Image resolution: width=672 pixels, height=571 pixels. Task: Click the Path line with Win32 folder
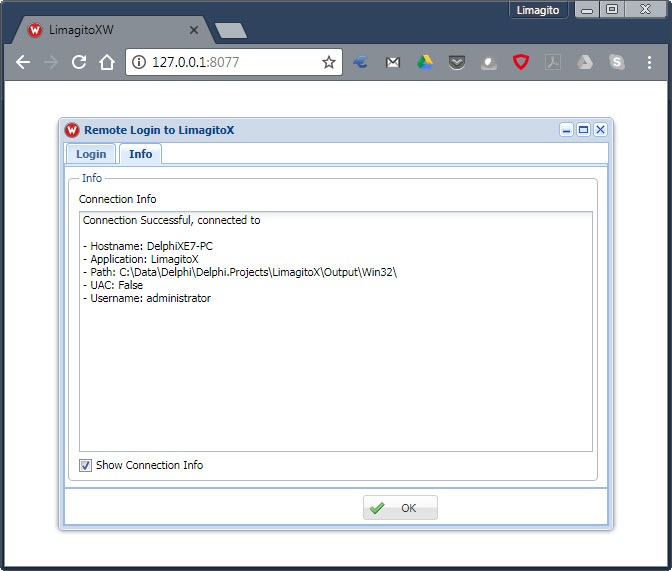pos(240,272)
